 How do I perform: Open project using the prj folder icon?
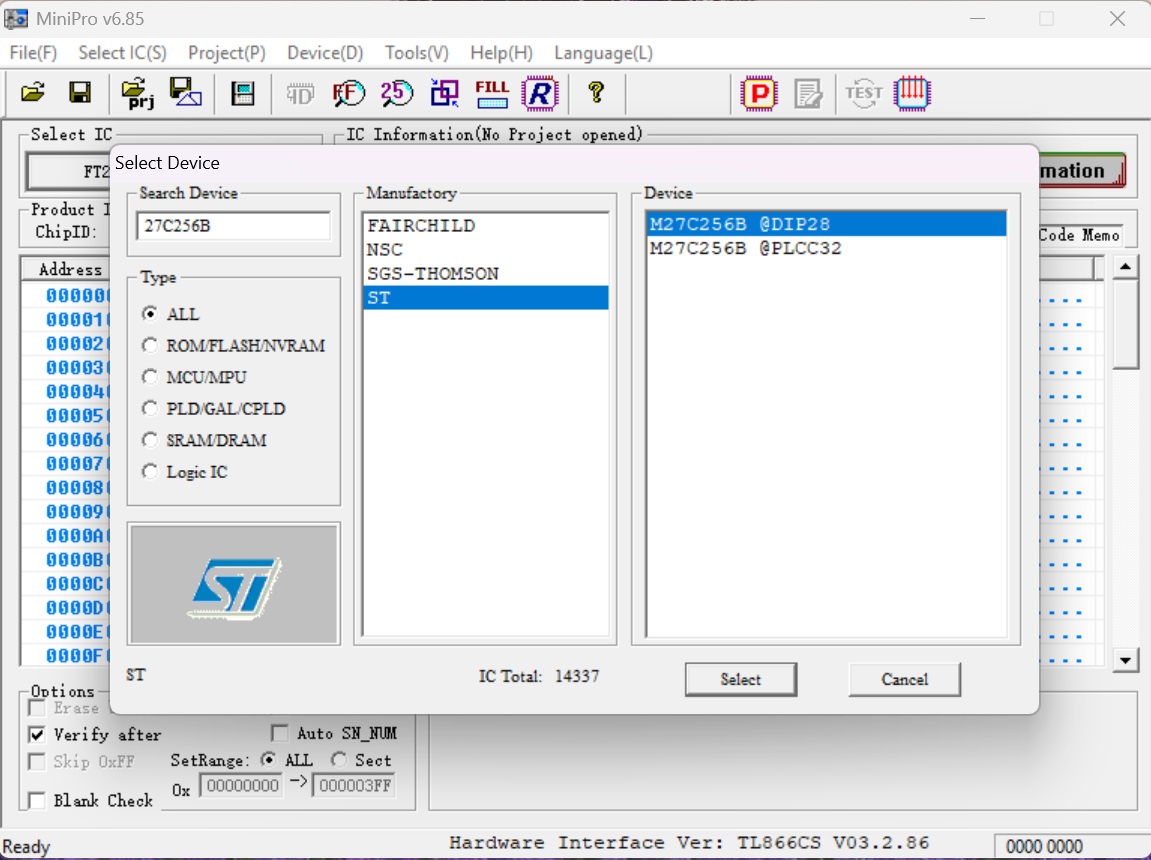point(137,93)
